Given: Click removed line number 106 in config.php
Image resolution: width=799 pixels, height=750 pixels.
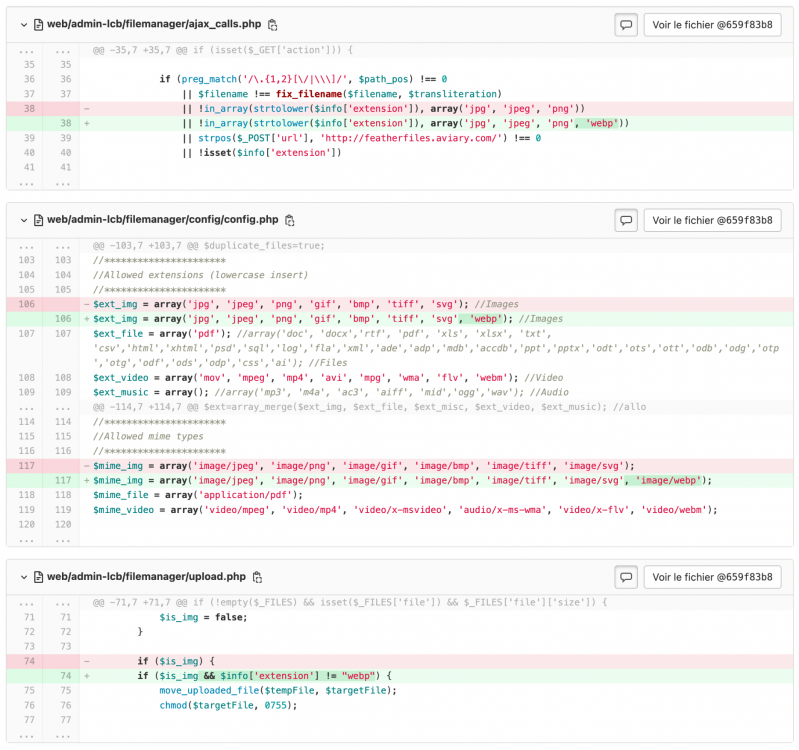Looking at the screenshot, I should 28,304.
